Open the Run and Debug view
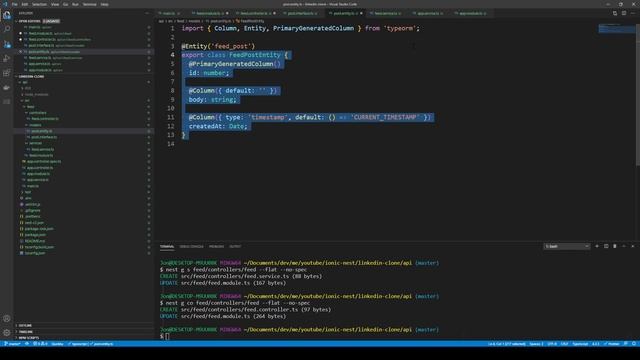The image size is (640, 360). click(7, 58)
